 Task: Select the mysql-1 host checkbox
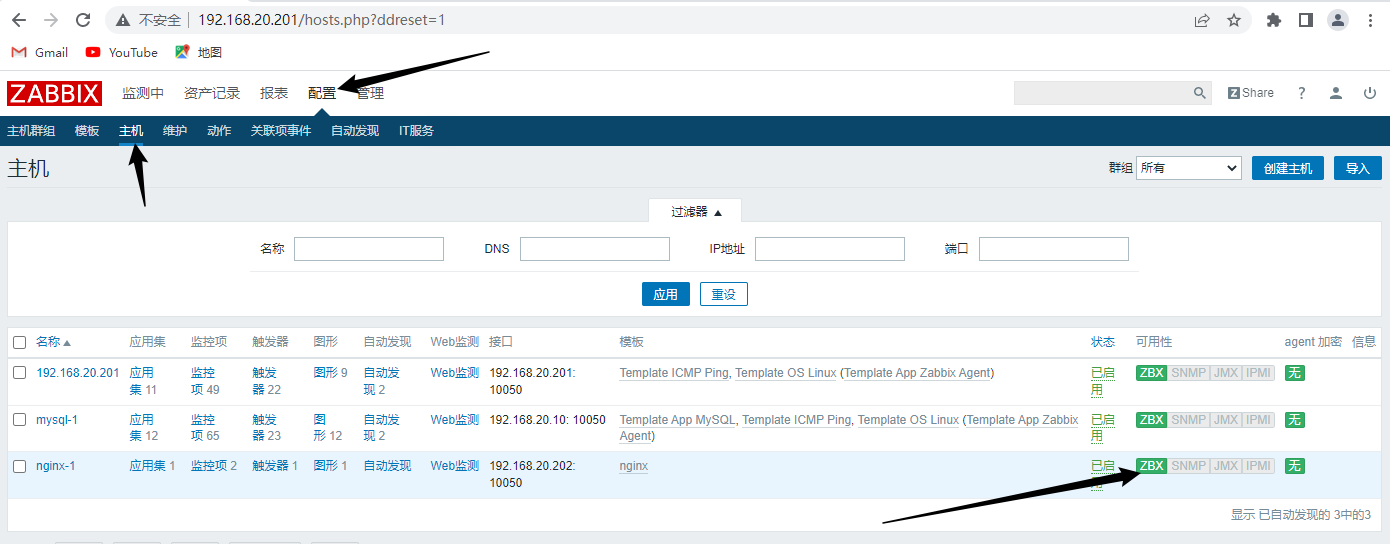tap(20, 420)
